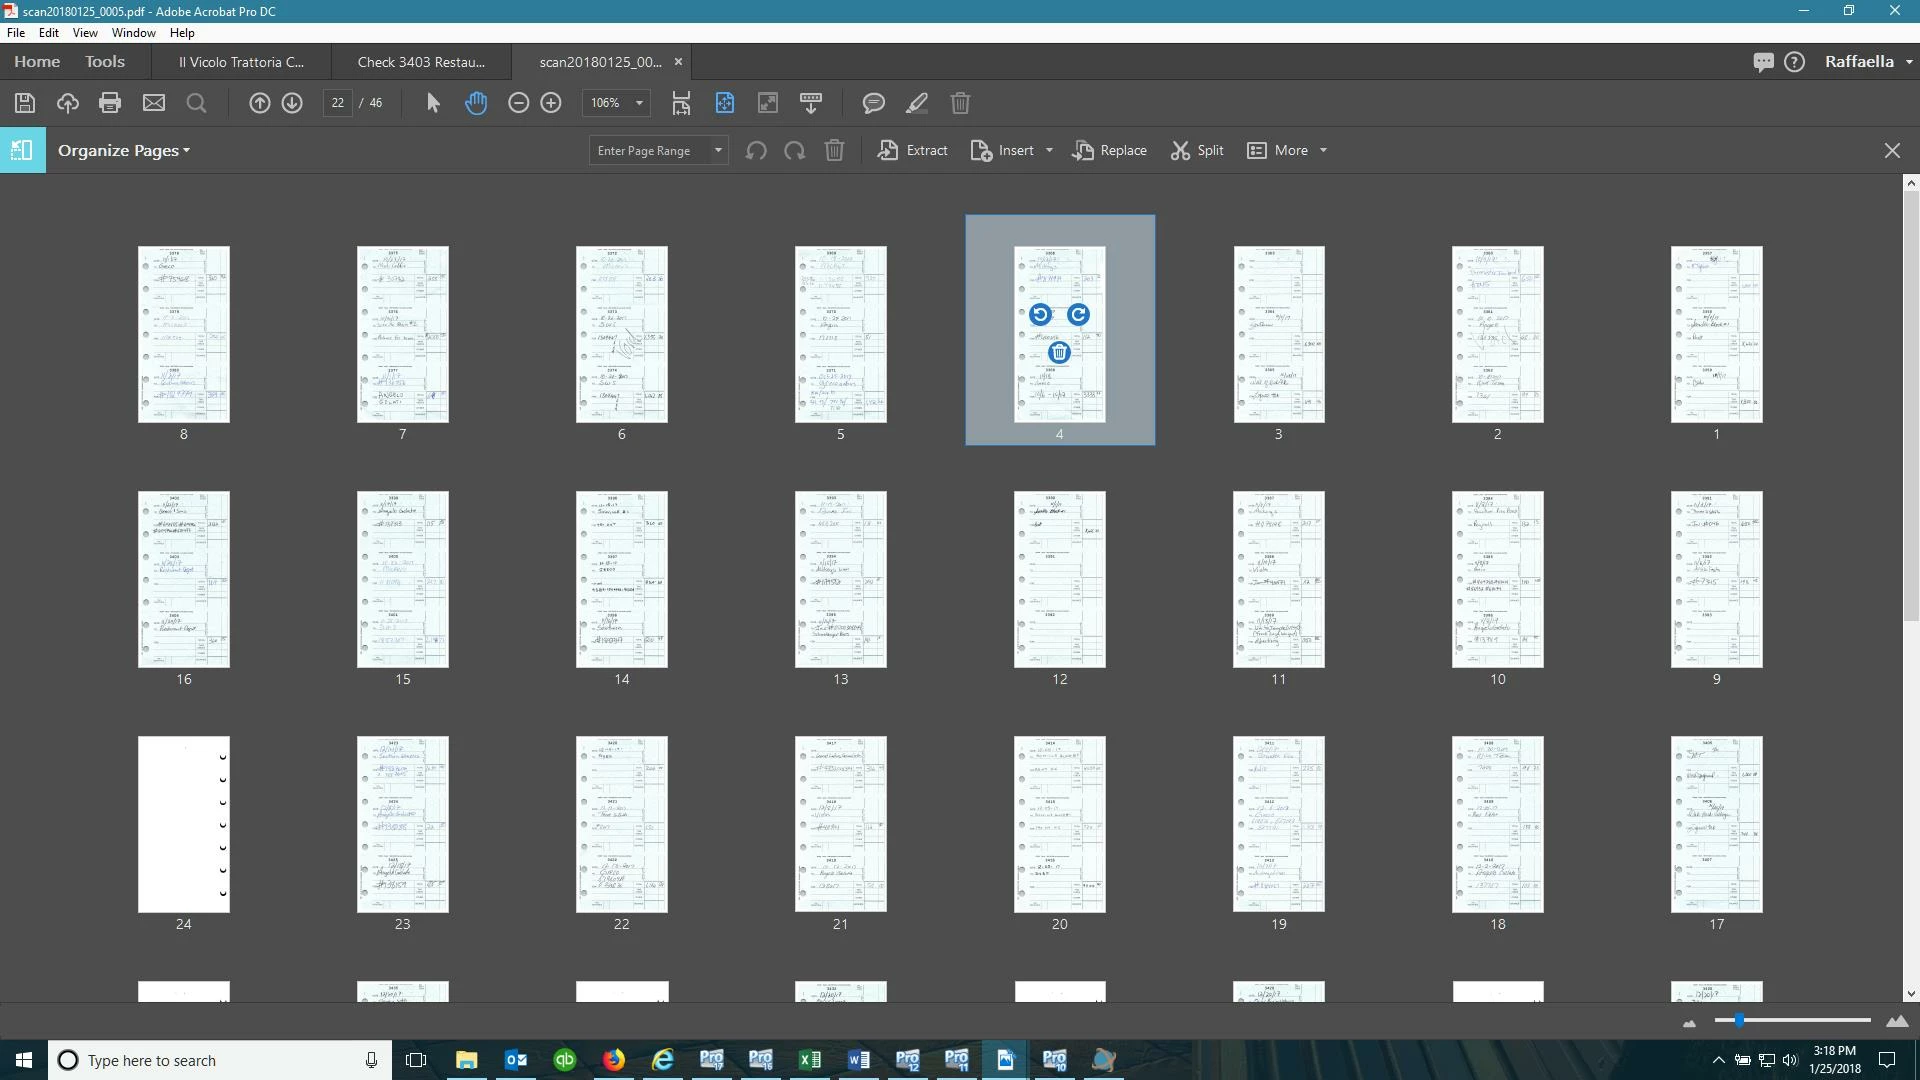This screenshot has width=1920, height=1080.
Task: Click the Extract button
Action: point(913,151)
